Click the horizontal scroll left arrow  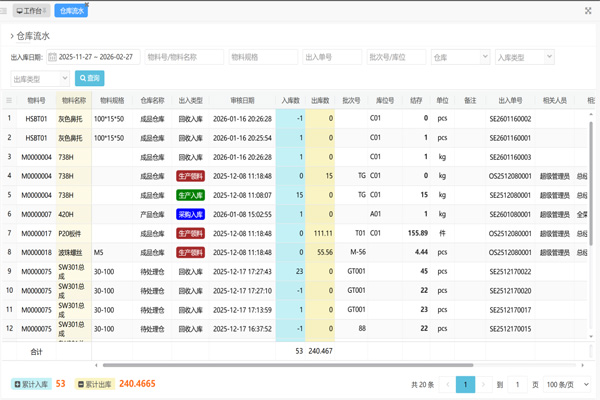click(96, 365)
